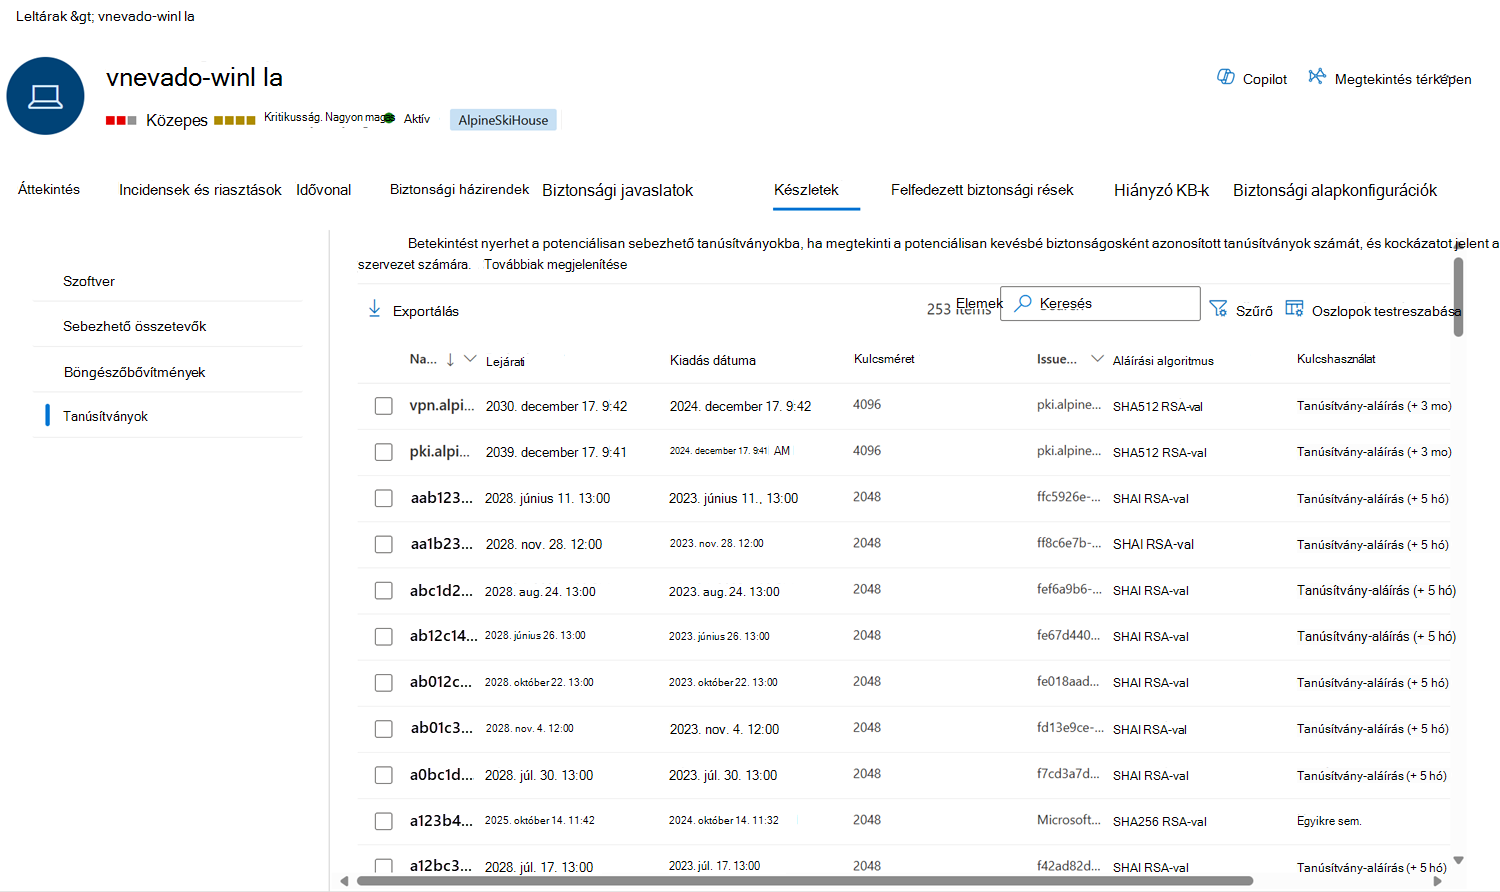The image size is (1500, 892).
Task: Click the Kulcsméret column header
Action: tap(884, 359)
